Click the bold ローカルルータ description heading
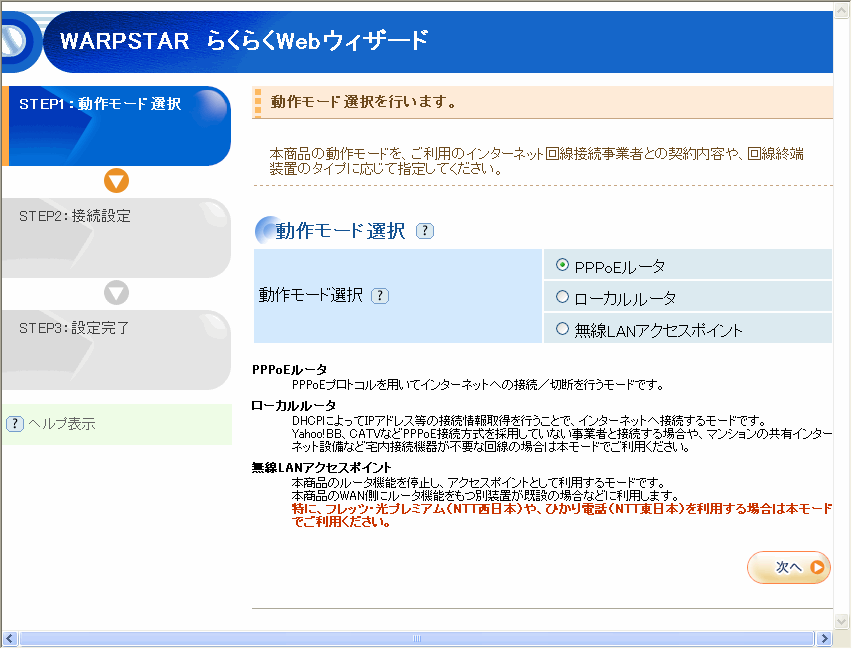 293,406
